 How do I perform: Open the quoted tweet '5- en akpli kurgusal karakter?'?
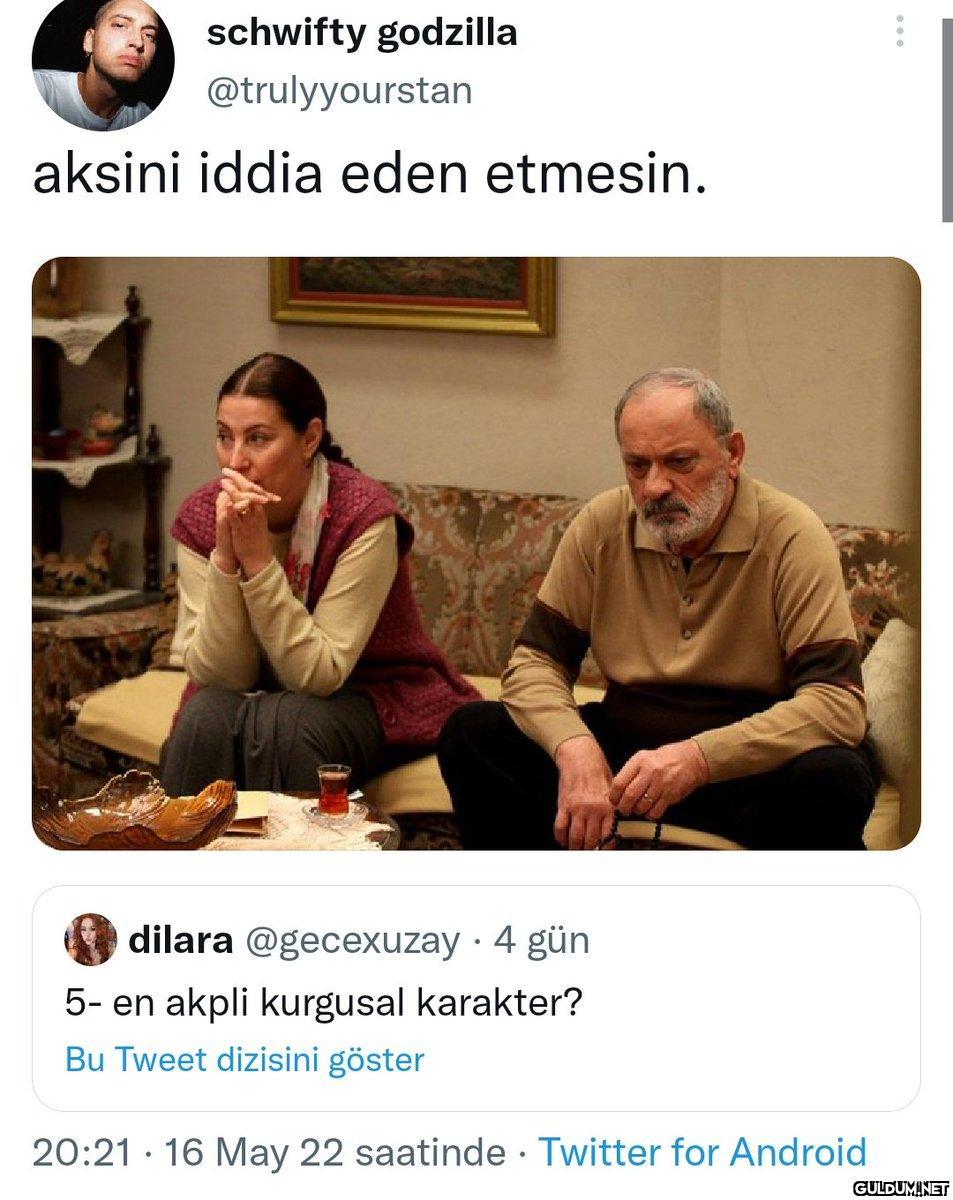(x=476, y=998)
